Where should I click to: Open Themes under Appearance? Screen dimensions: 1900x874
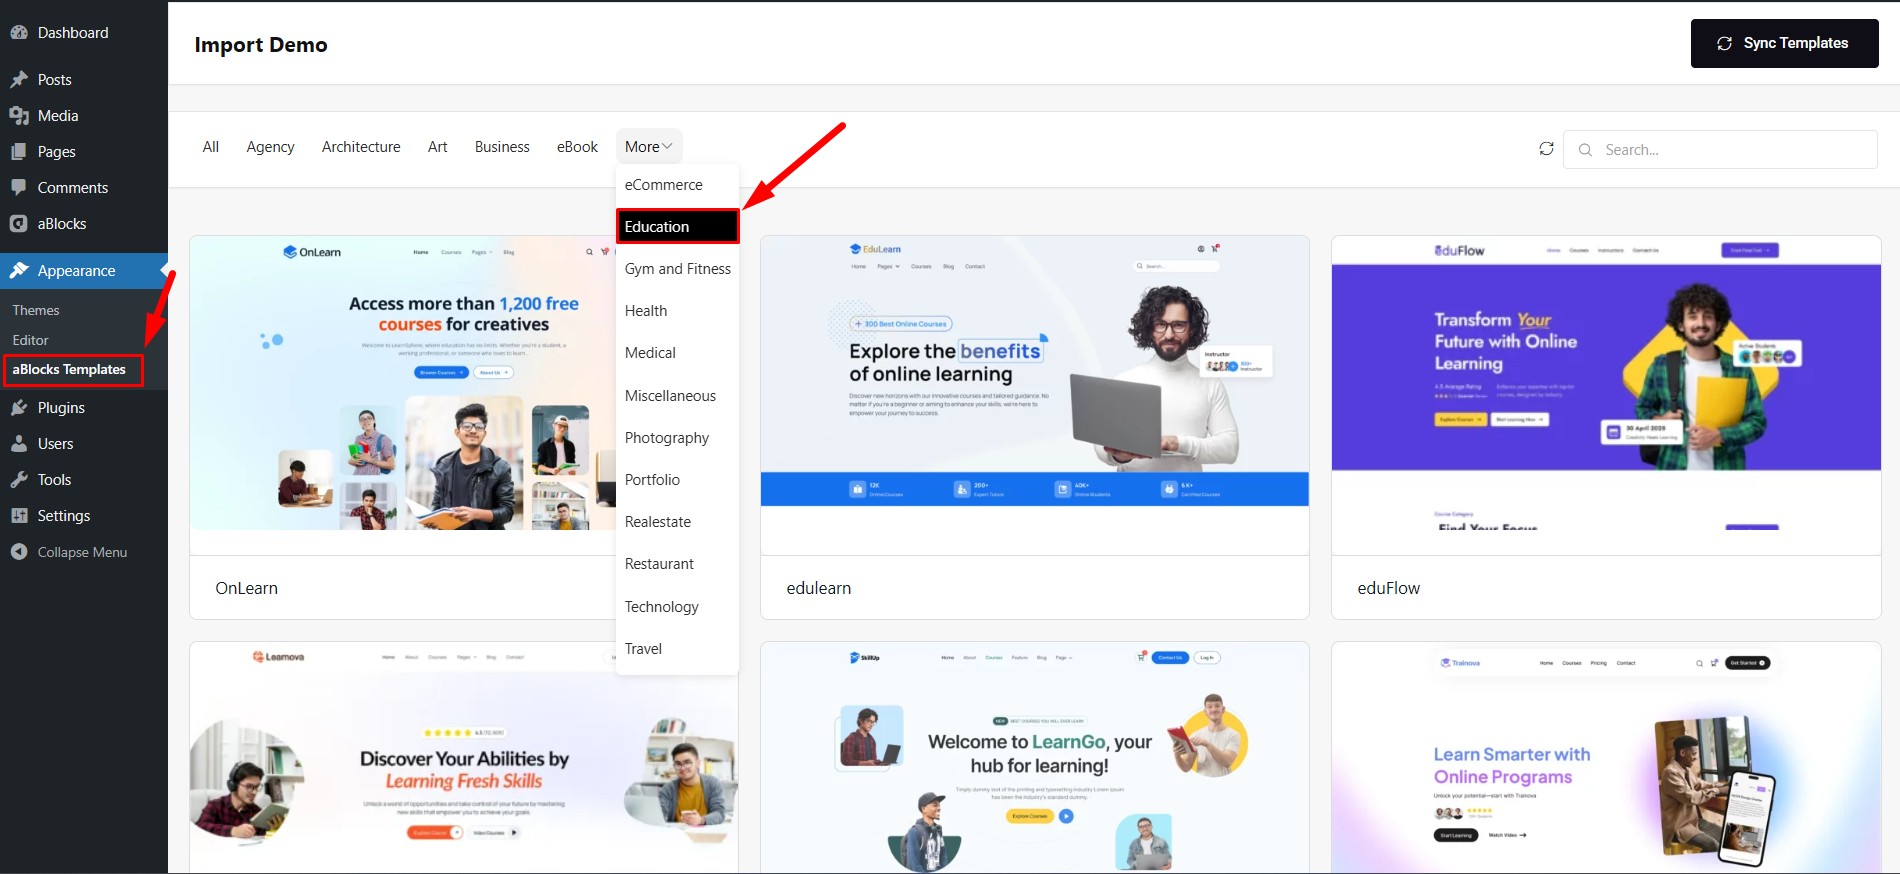(36, 310)
